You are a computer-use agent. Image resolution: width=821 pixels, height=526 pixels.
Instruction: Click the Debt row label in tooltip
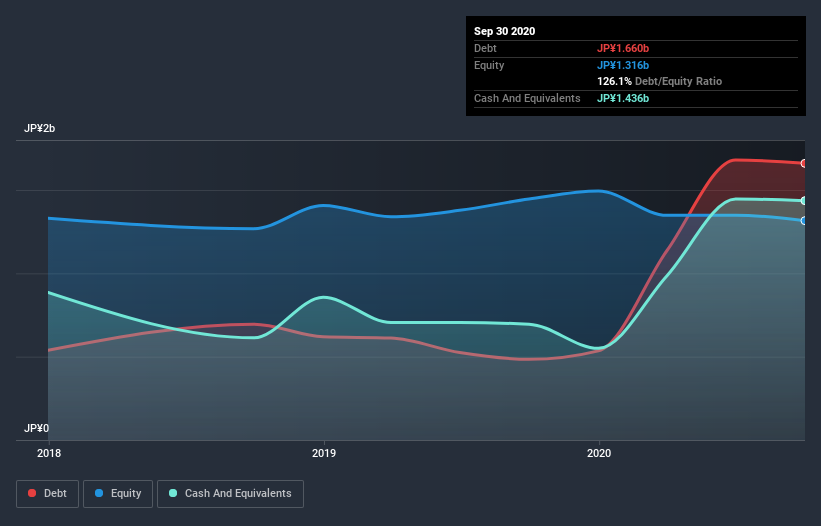pos(485,48)
